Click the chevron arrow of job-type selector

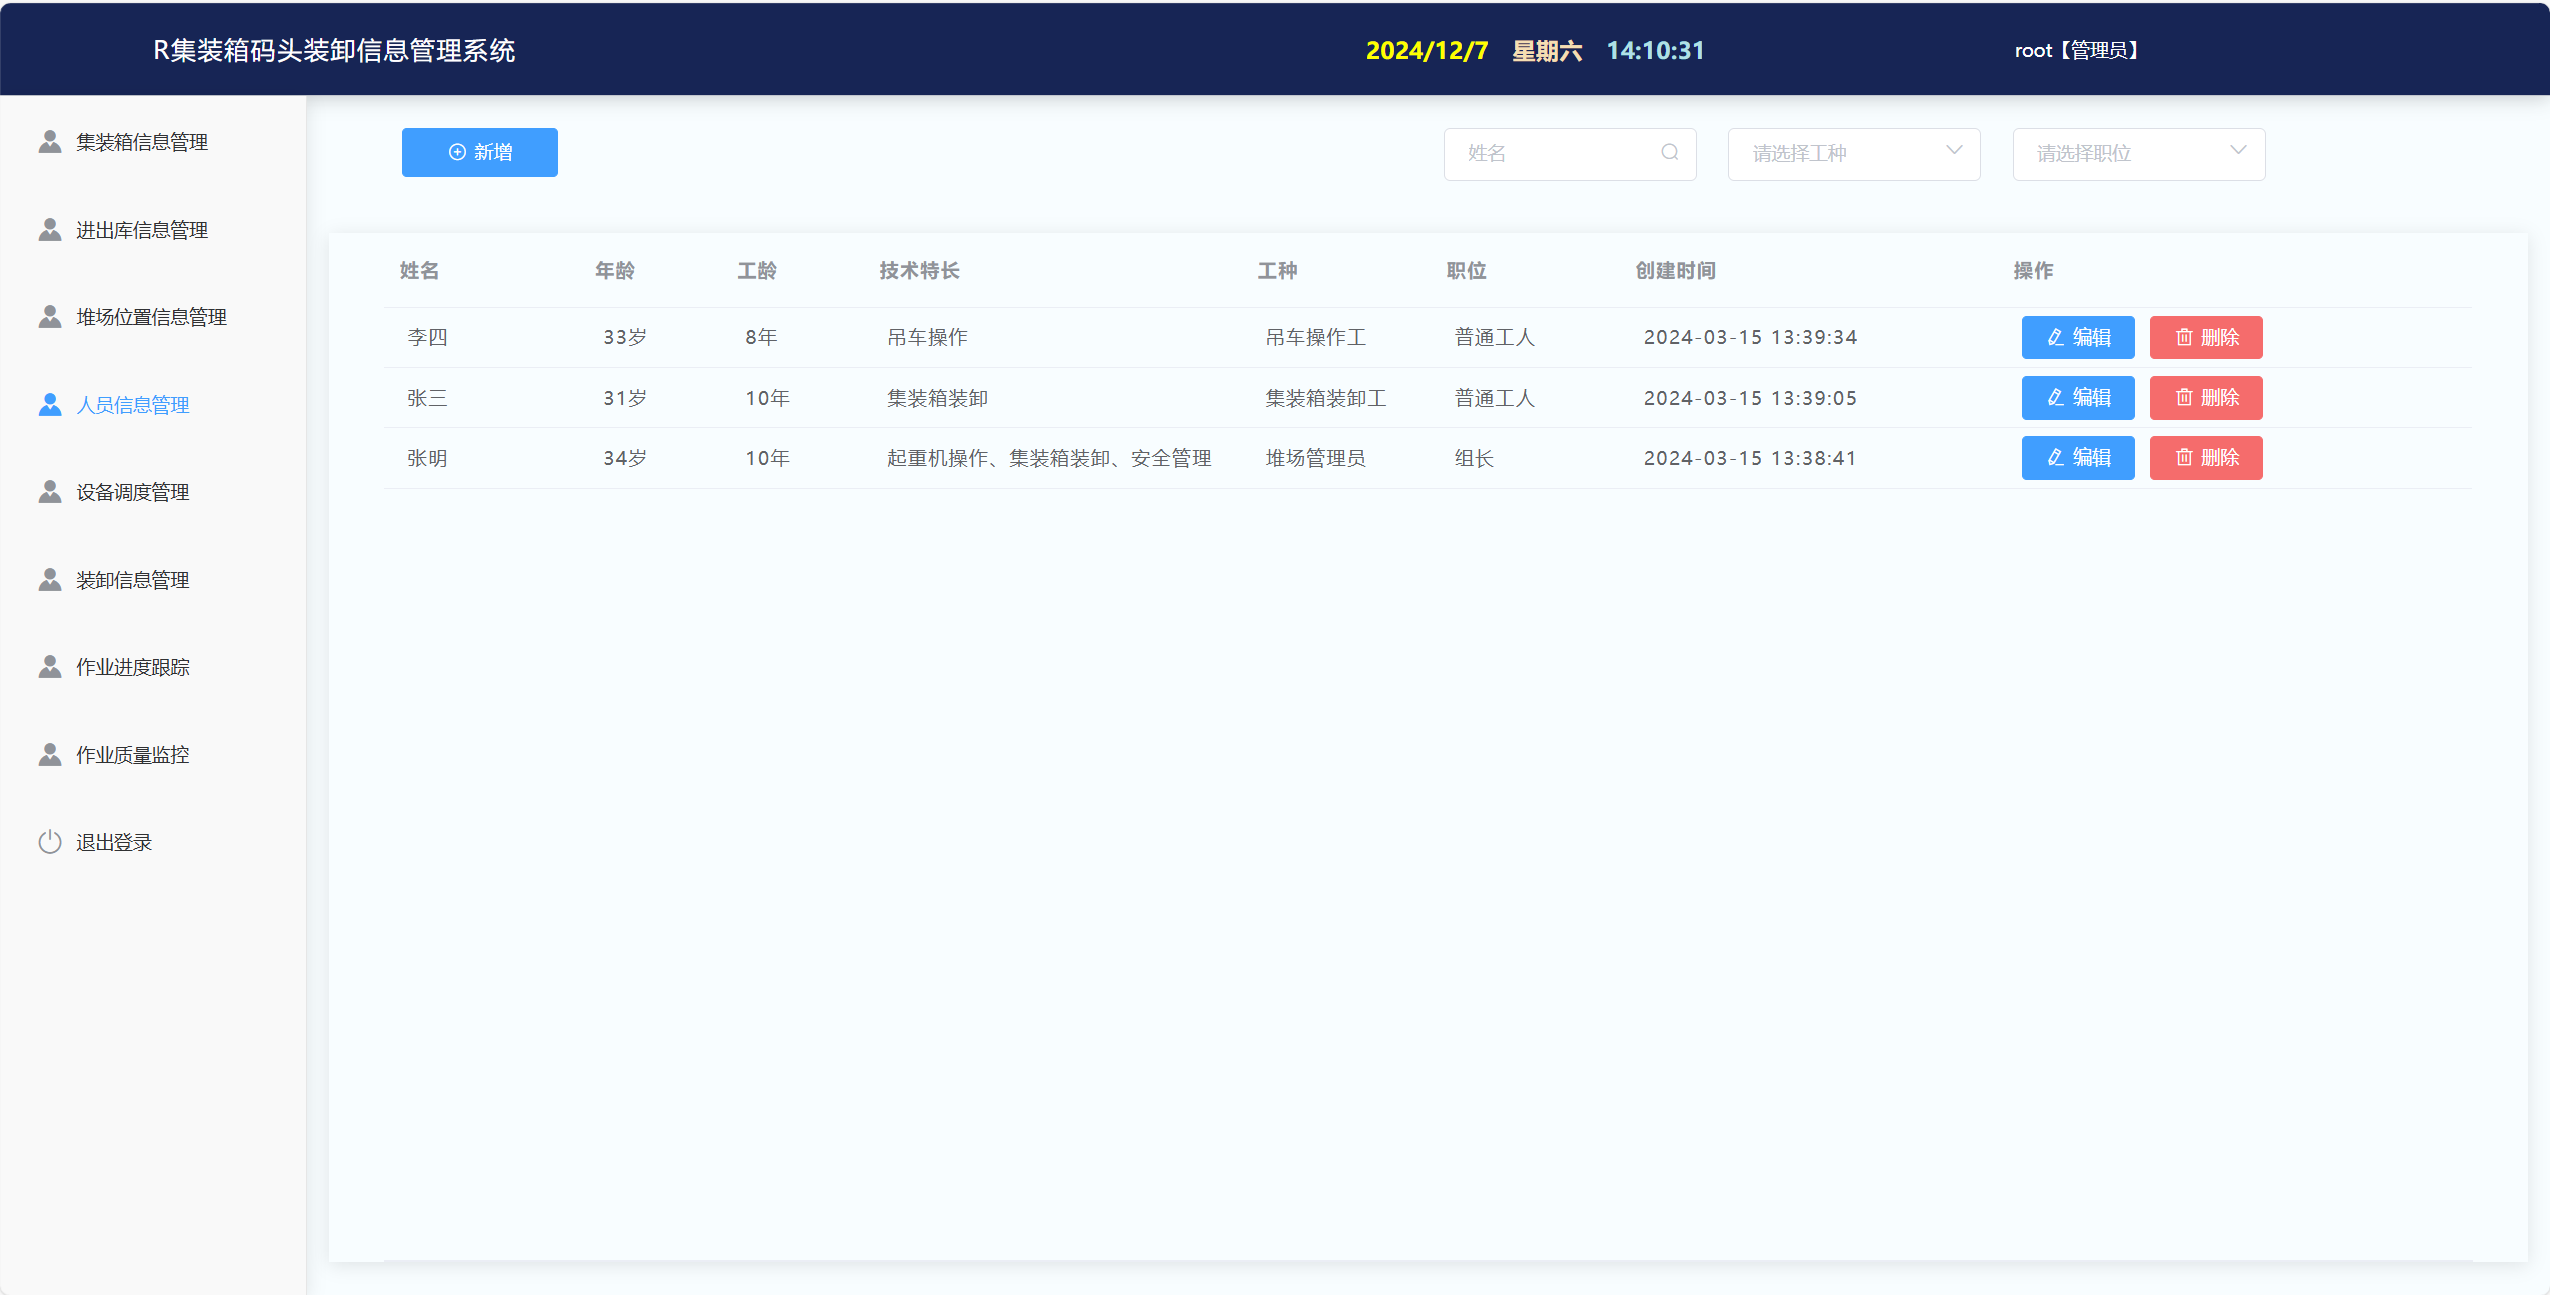[x=1953, y=151]
